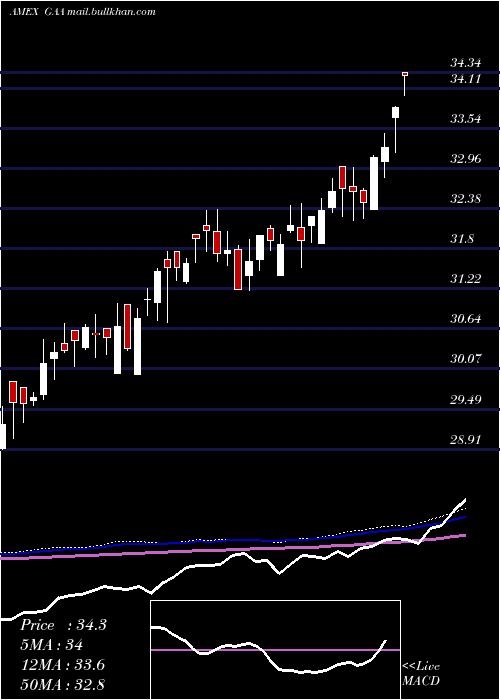Click the 33.54 price level label

tap(466, 119)
